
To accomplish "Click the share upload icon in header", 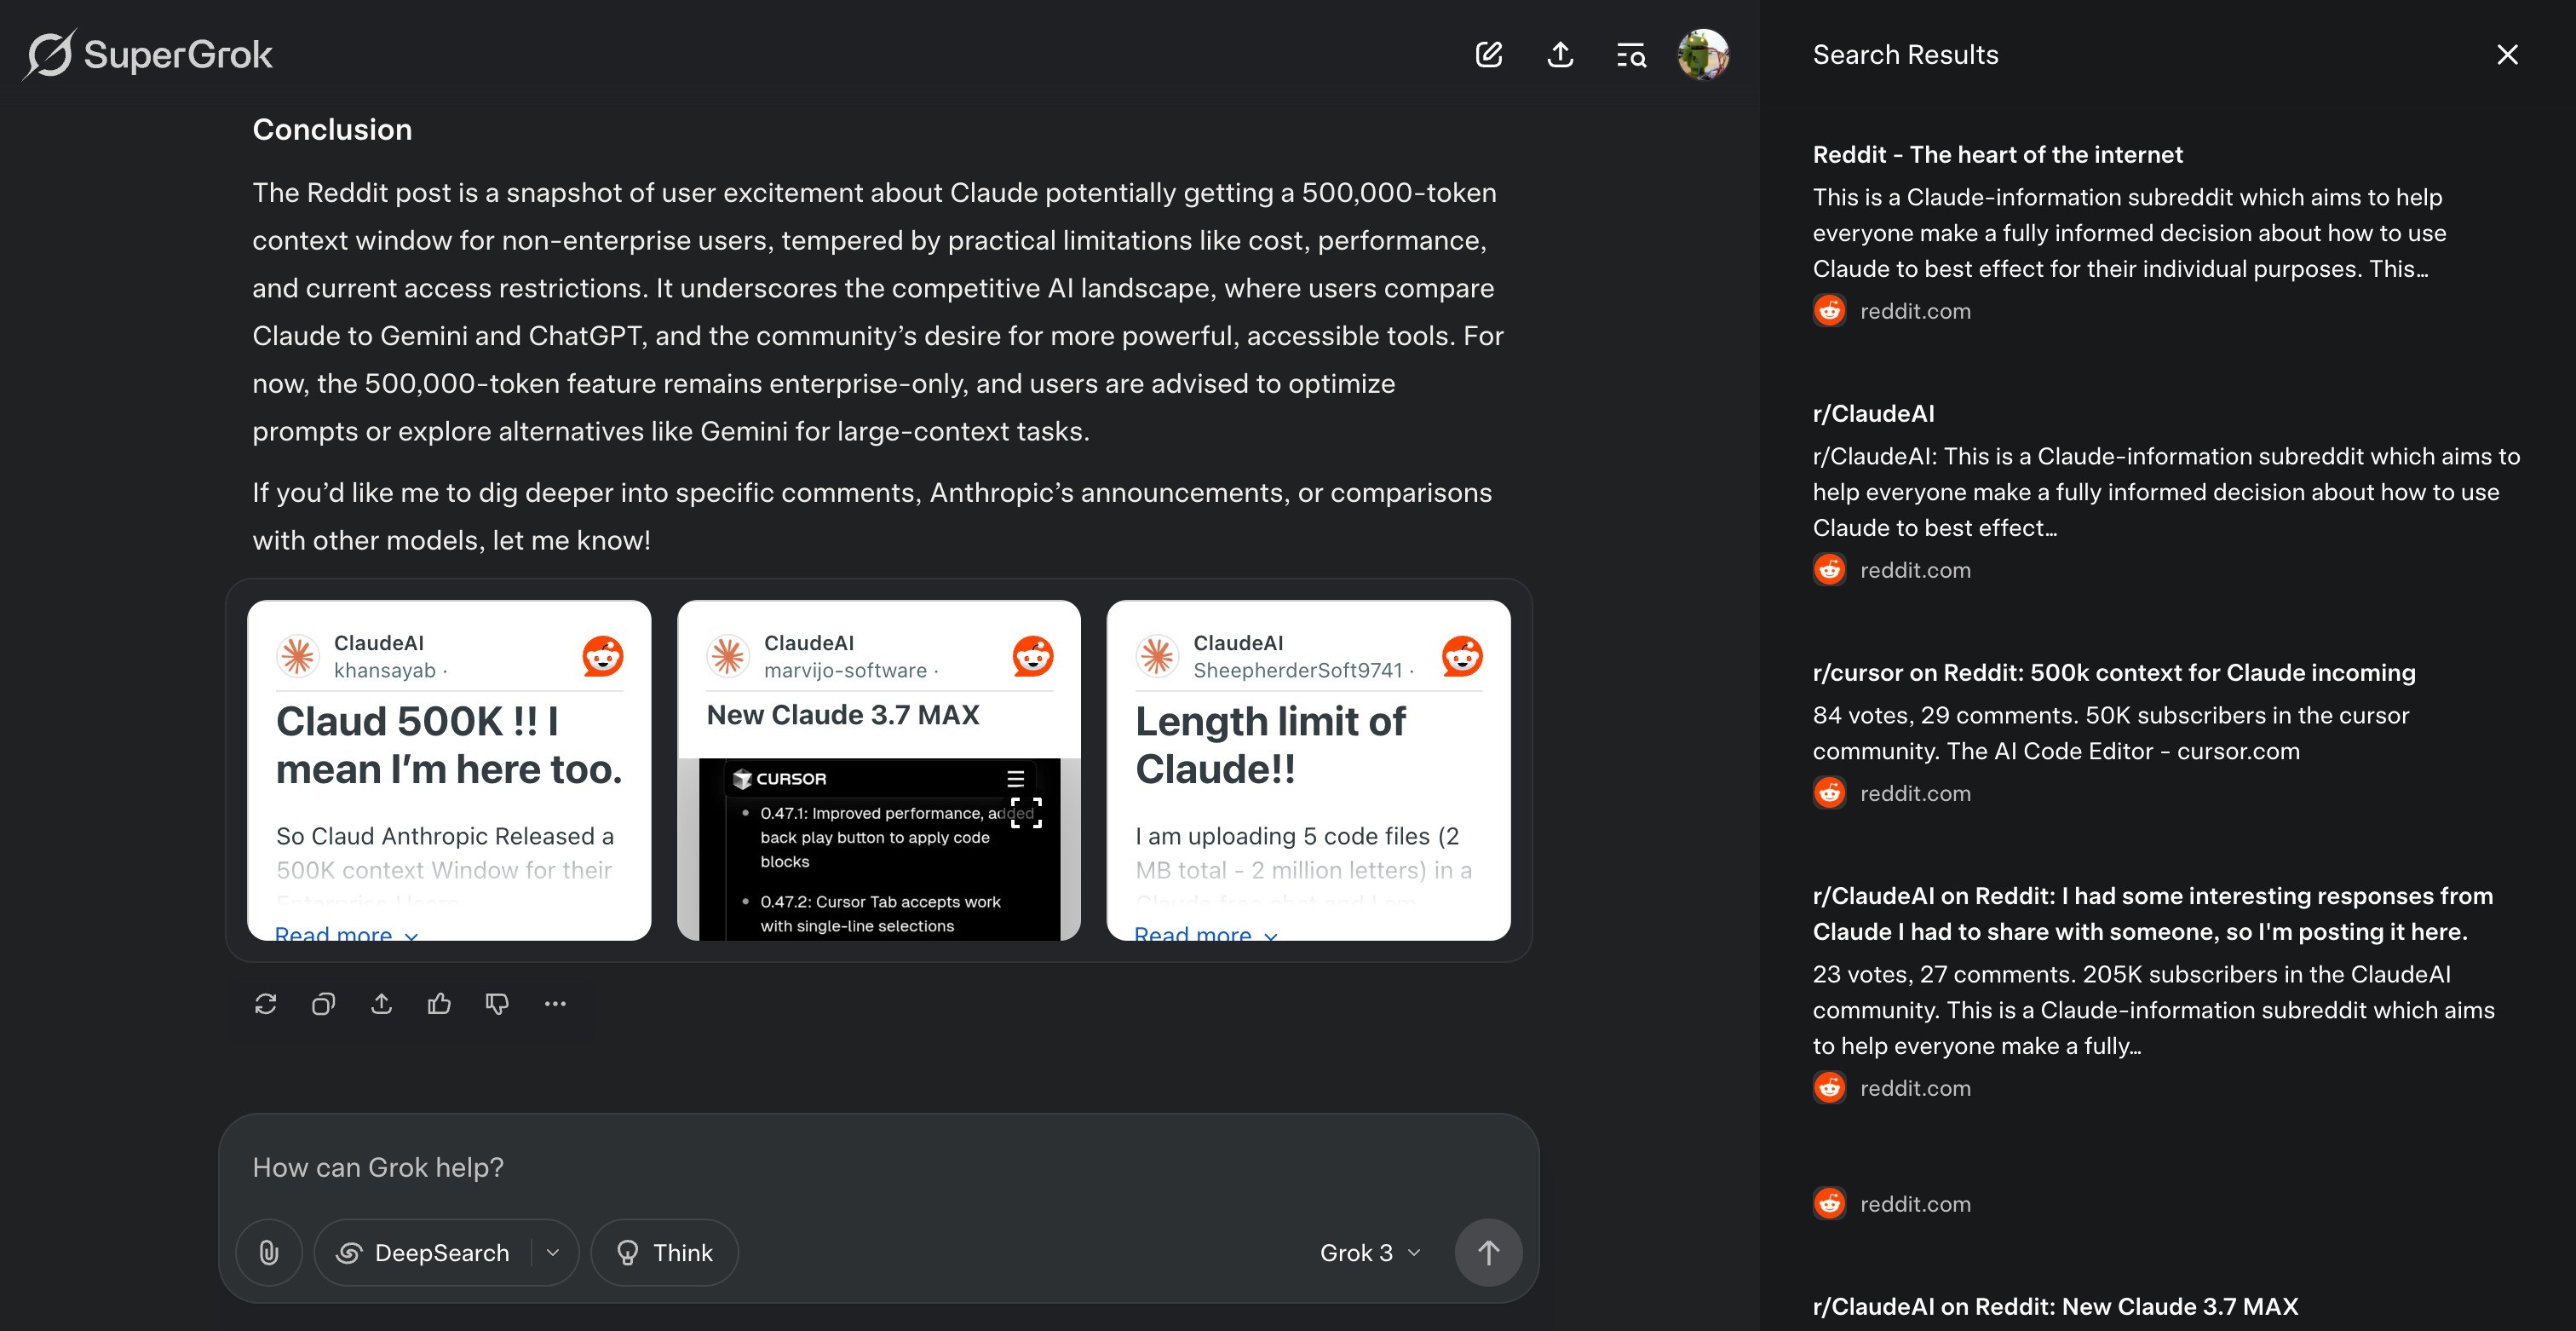I will point(1560,54).
